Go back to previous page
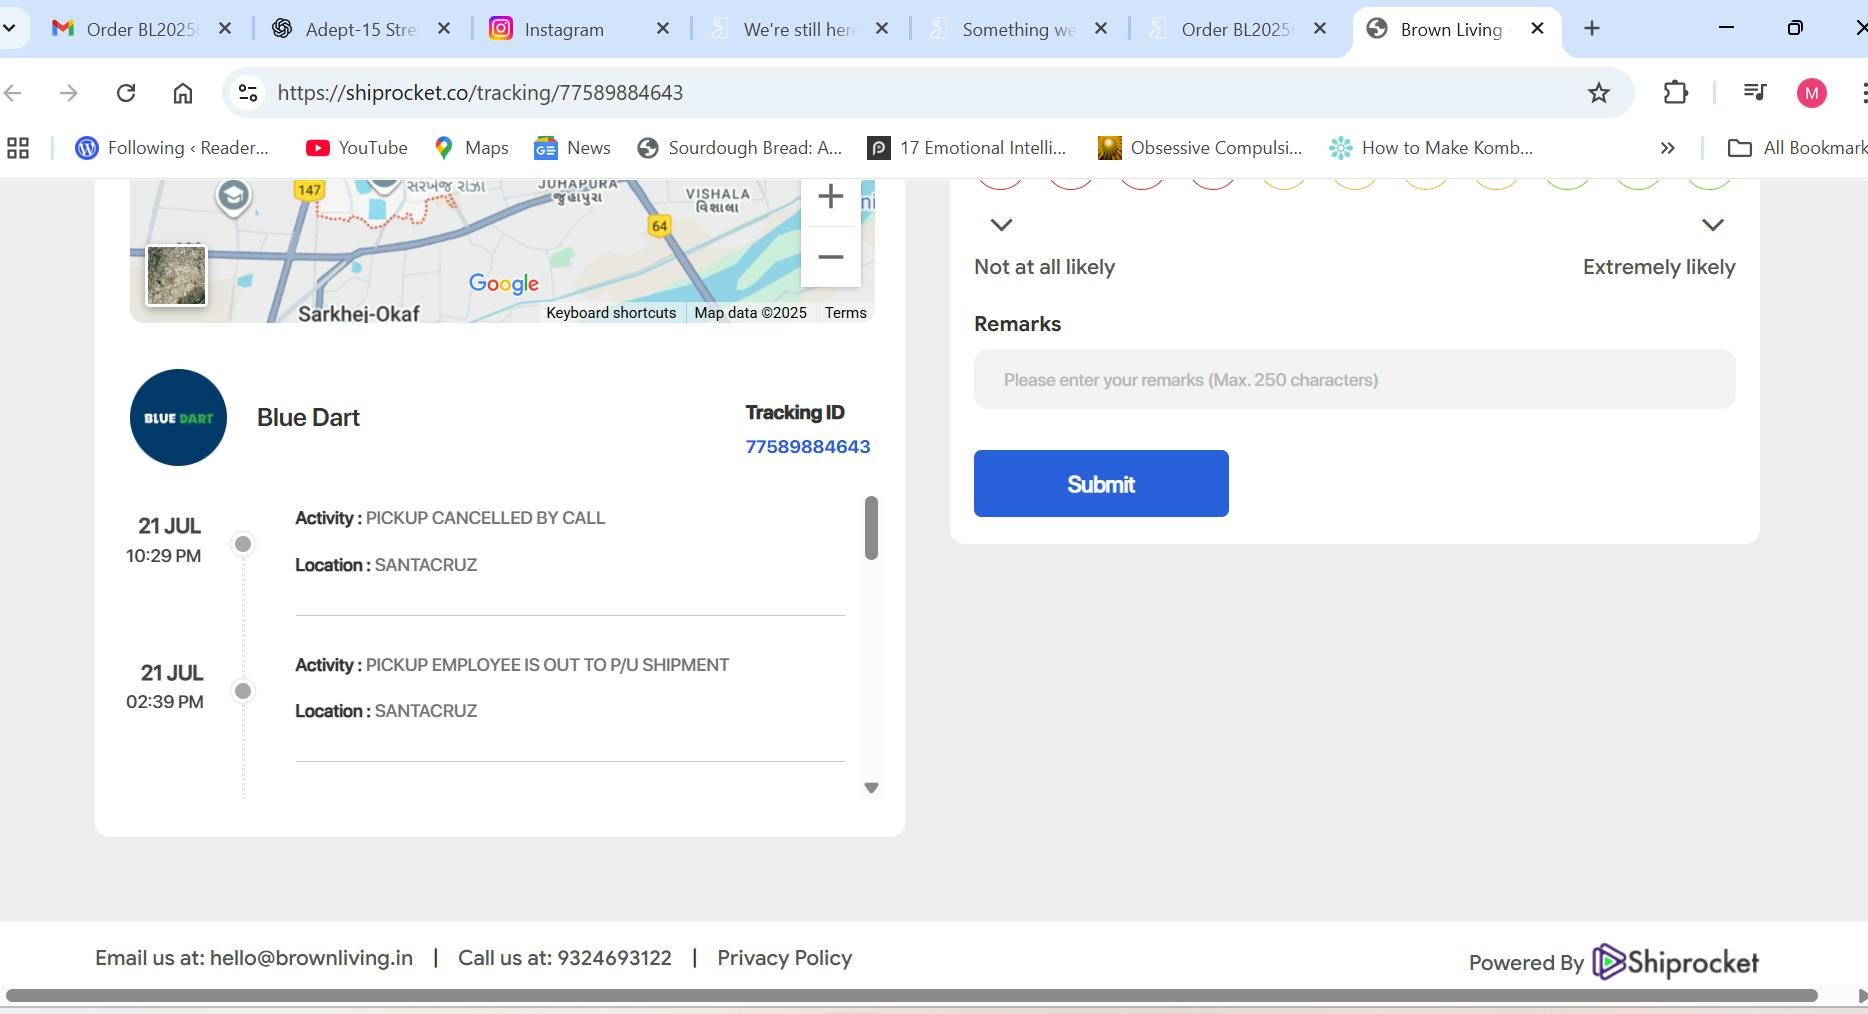The height and width of the screenshot is (1014, 1868). point(13,93)
